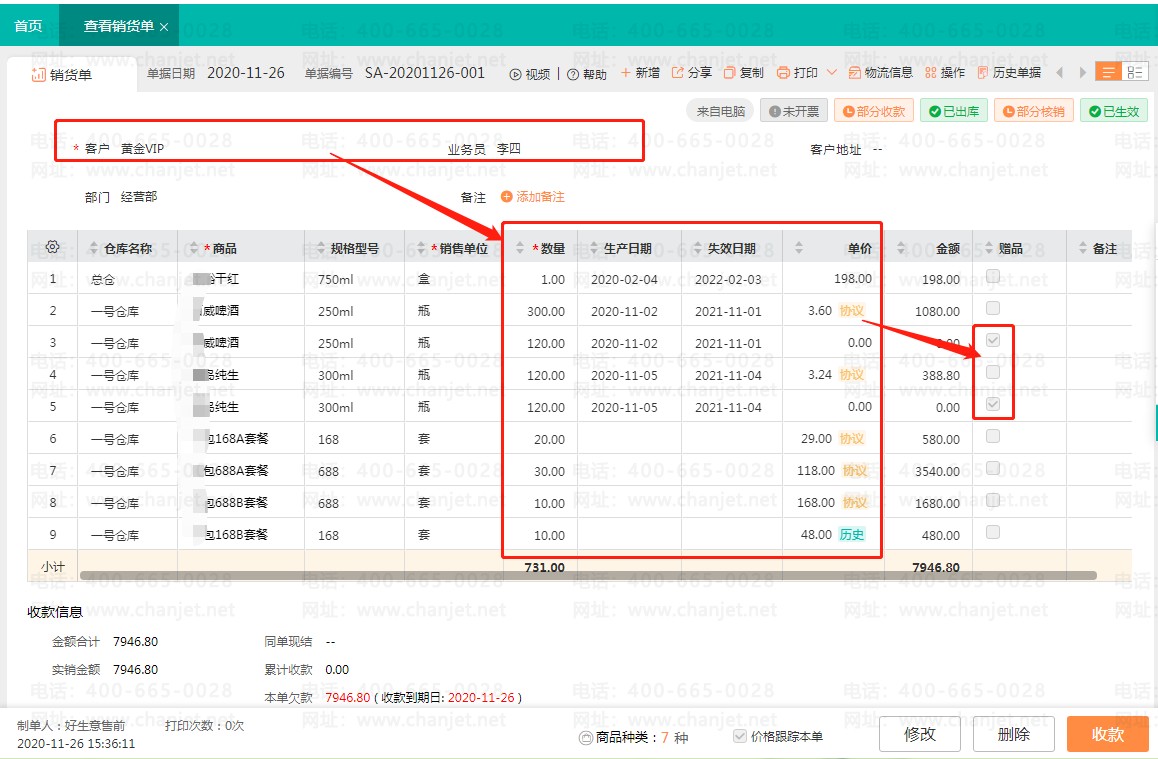Close the 查看销货单 tab

(x=164, y=27)
